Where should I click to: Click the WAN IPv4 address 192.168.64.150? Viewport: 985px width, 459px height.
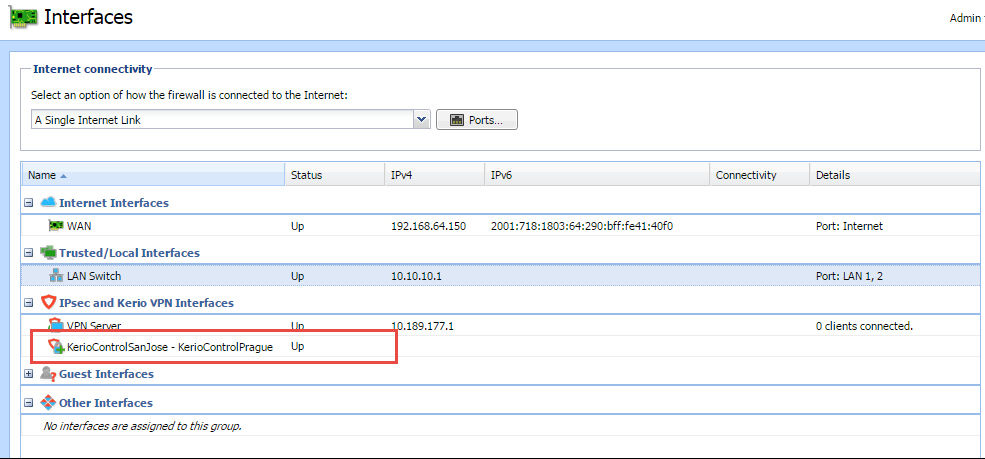click(x=428, y=226)
